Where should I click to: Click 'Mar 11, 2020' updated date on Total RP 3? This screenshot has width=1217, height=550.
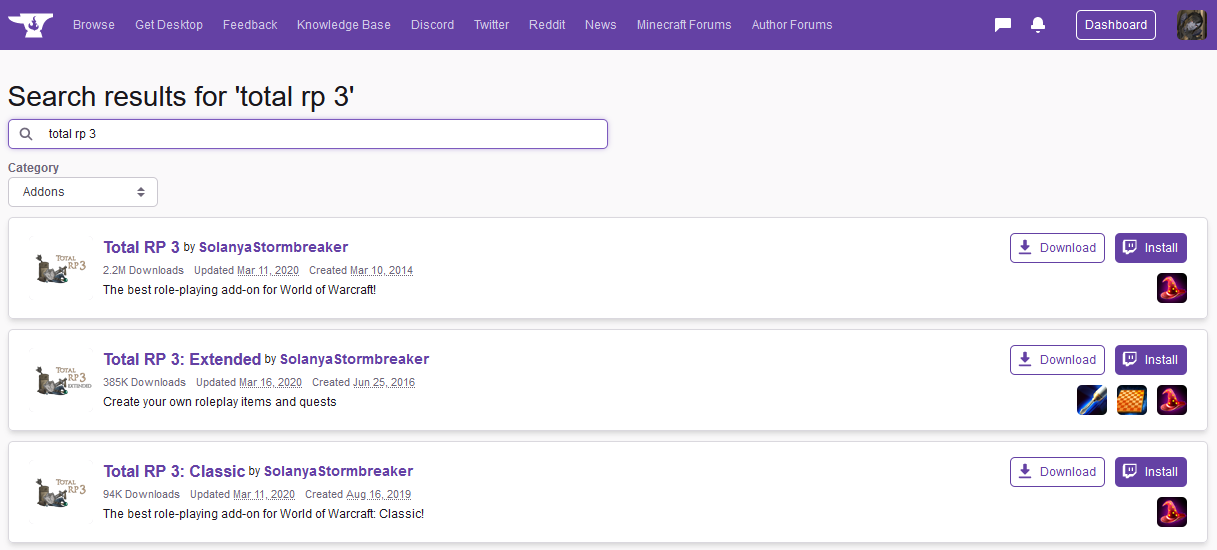(x=268, y=271)
